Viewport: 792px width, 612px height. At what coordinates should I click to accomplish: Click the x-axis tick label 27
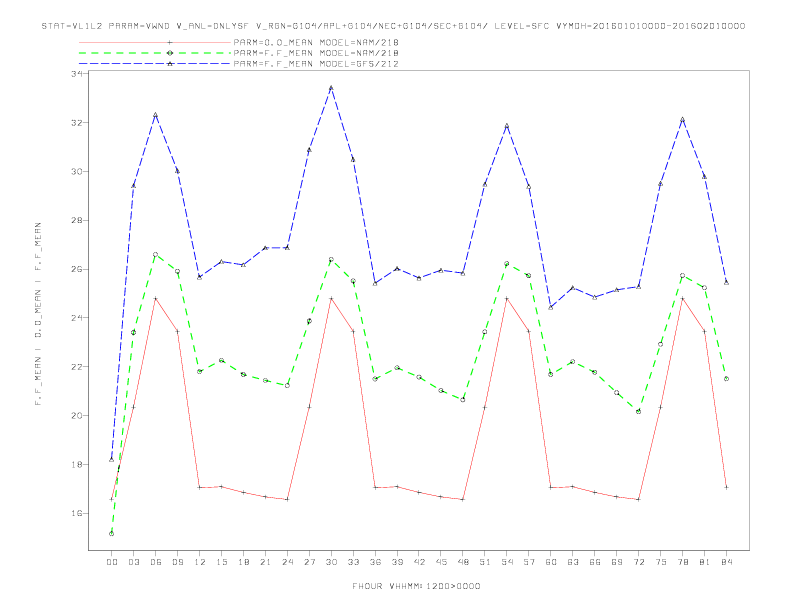[309, 562]
